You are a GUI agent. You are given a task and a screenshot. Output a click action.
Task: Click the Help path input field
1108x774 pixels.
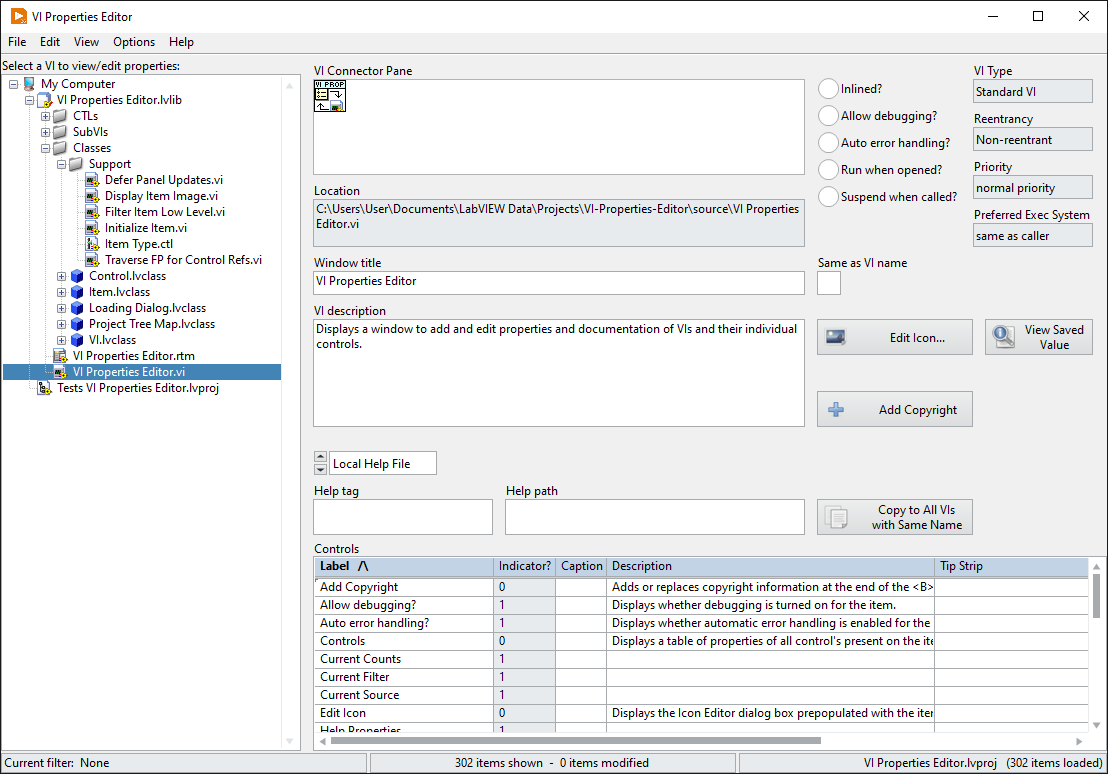[655, 517]
